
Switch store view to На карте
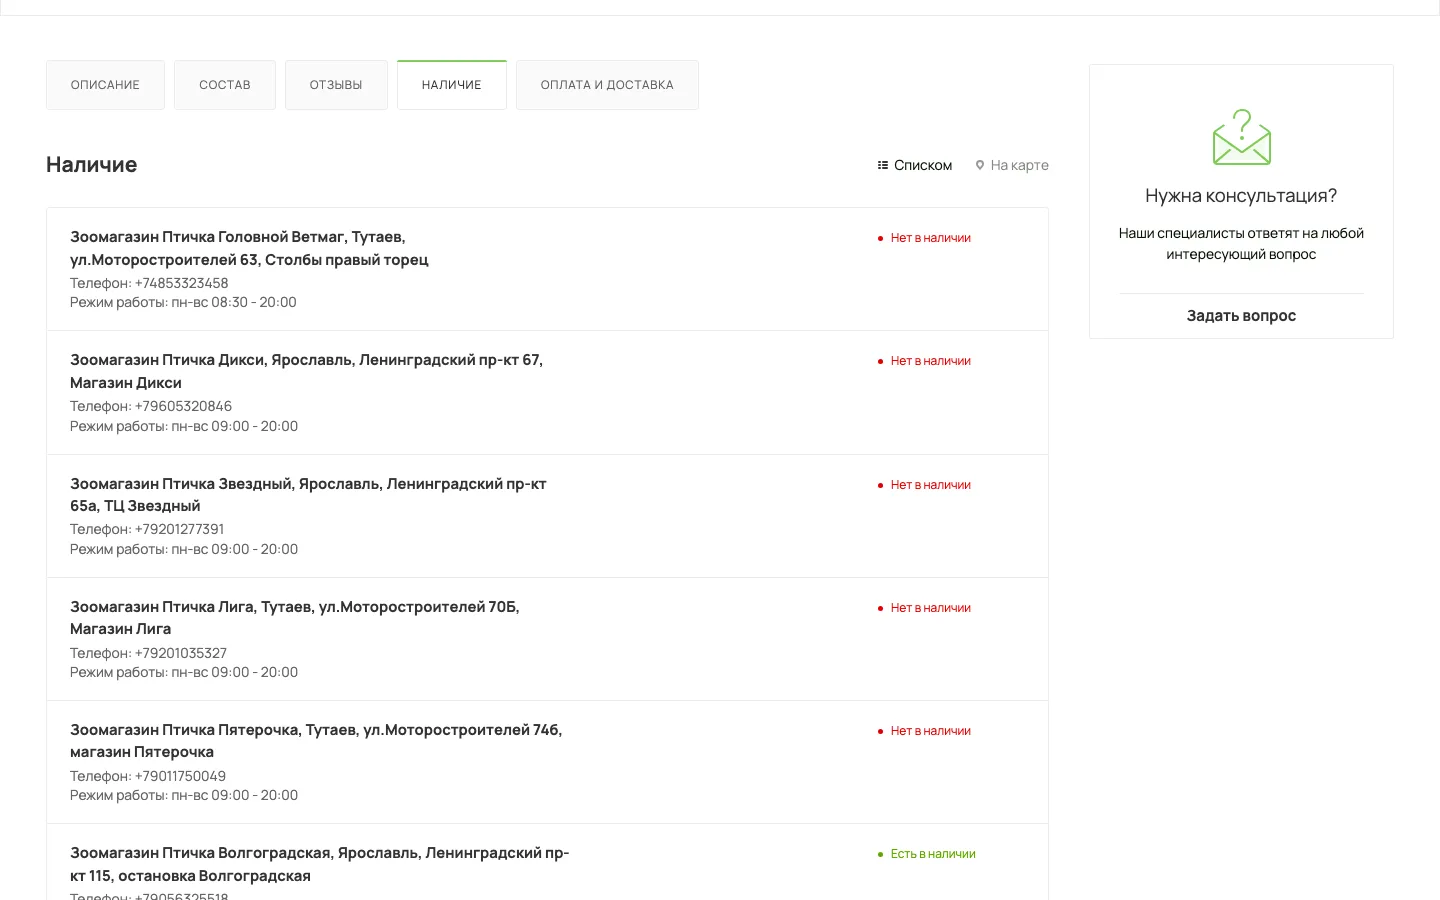1012,165
